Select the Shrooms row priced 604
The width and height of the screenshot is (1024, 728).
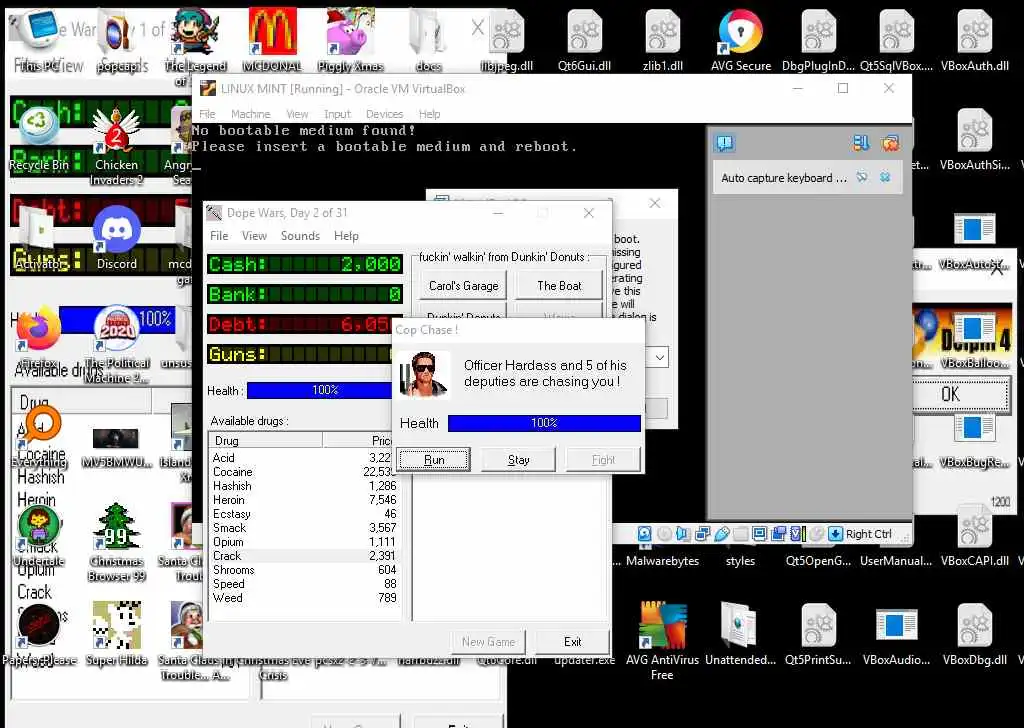pos(304,570)
